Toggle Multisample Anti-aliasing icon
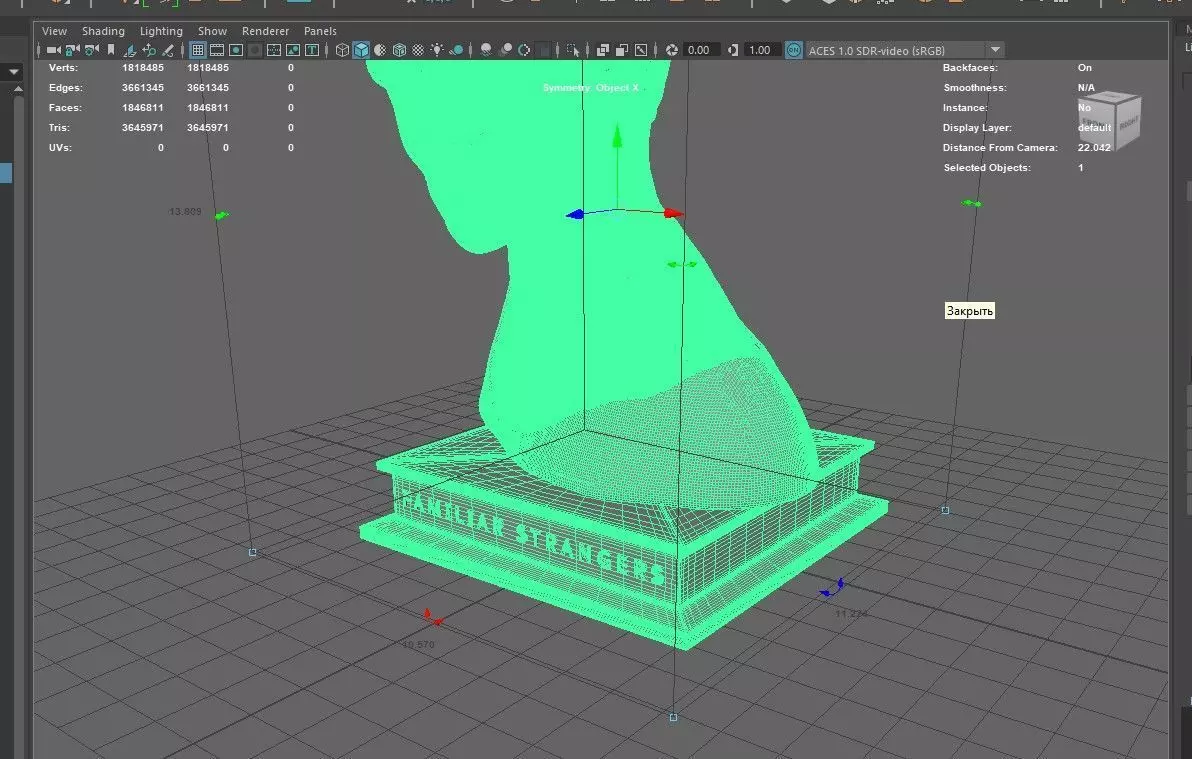1192x759 pixels. [x=524, y=50]
